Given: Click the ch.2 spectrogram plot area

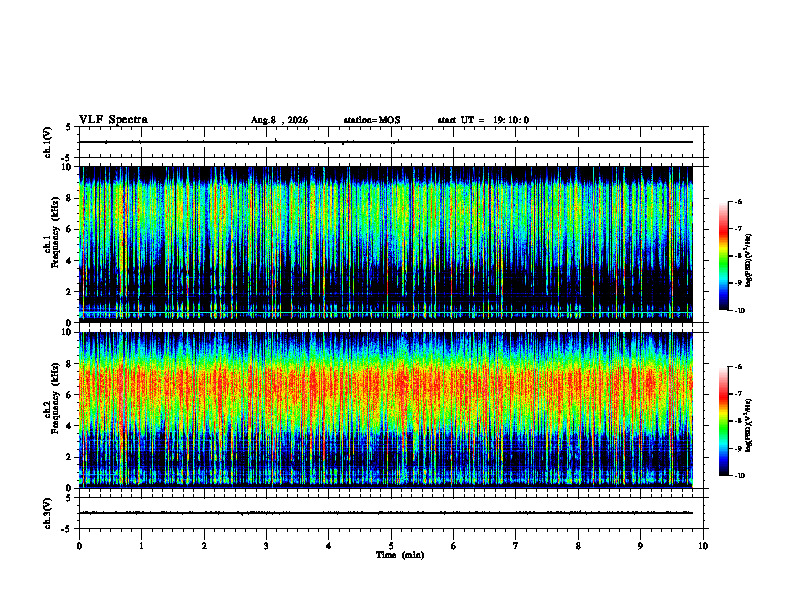Looking at the screenshot, I should coord(386,410).
